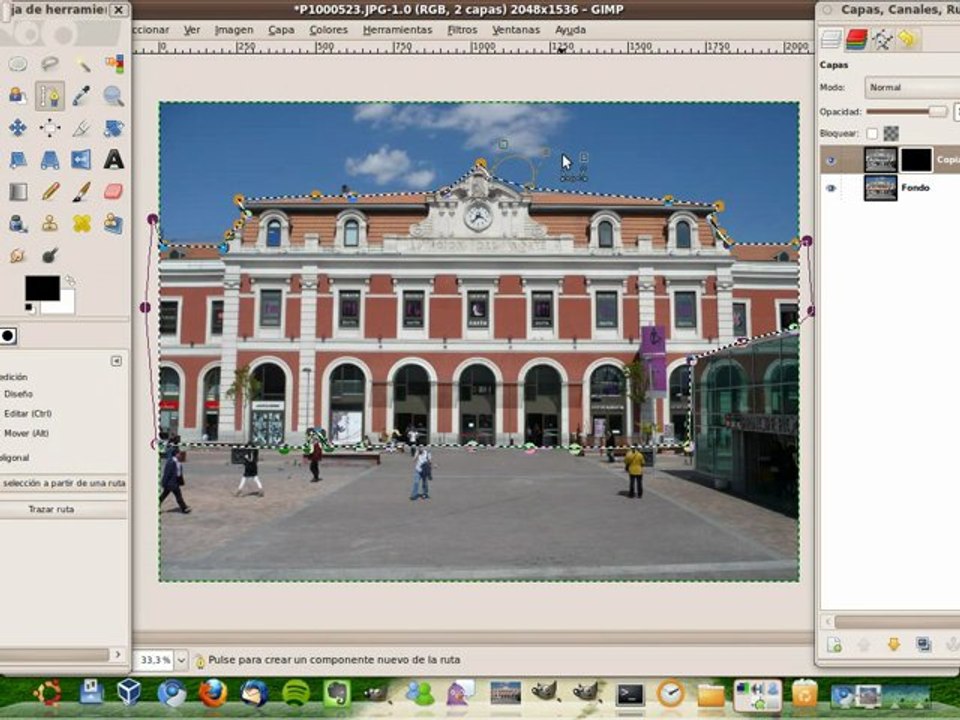Click the Trazar ruta button
The width and height of the screenshot is (960, 720).
pos(51,509)
